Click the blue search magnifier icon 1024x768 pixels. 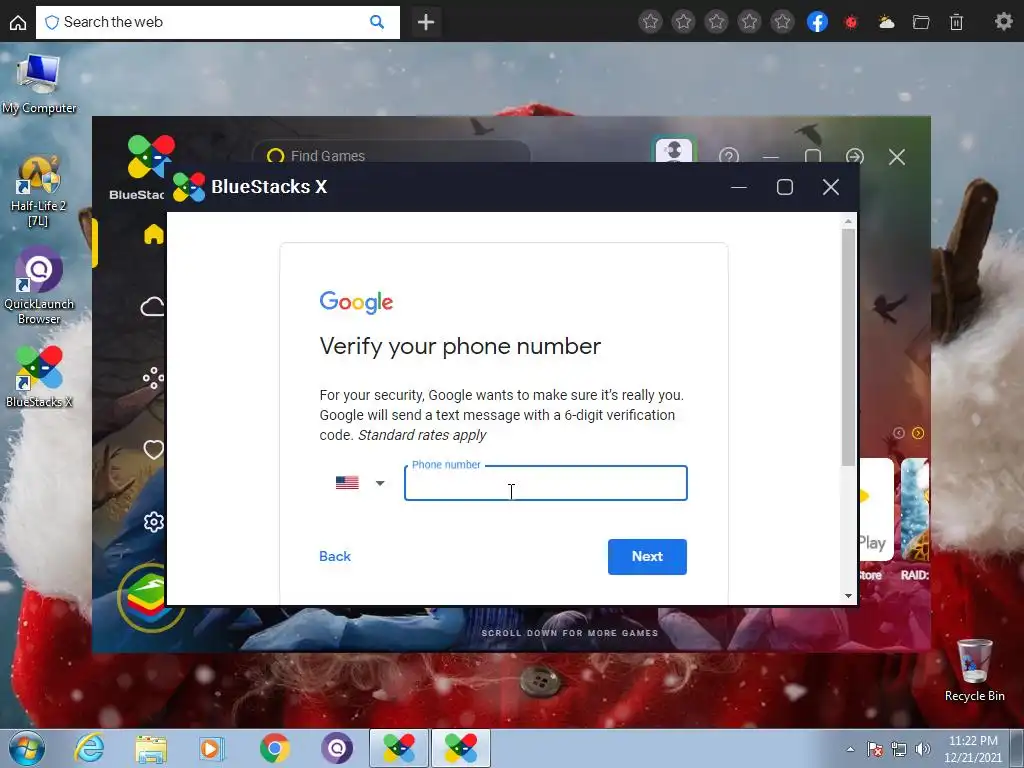pyautogui.click(x=377, y=22)
